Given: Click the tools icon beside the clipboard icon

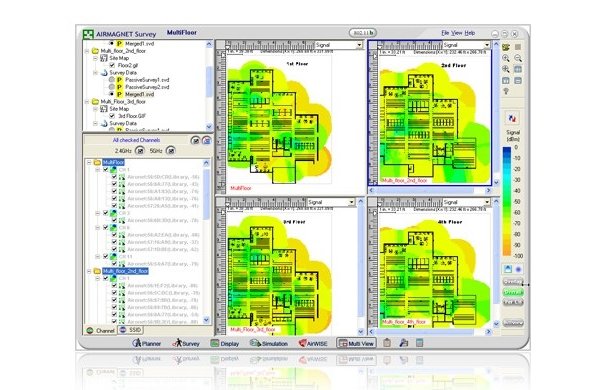Looking at the screenshot, I should click(403, 343).
